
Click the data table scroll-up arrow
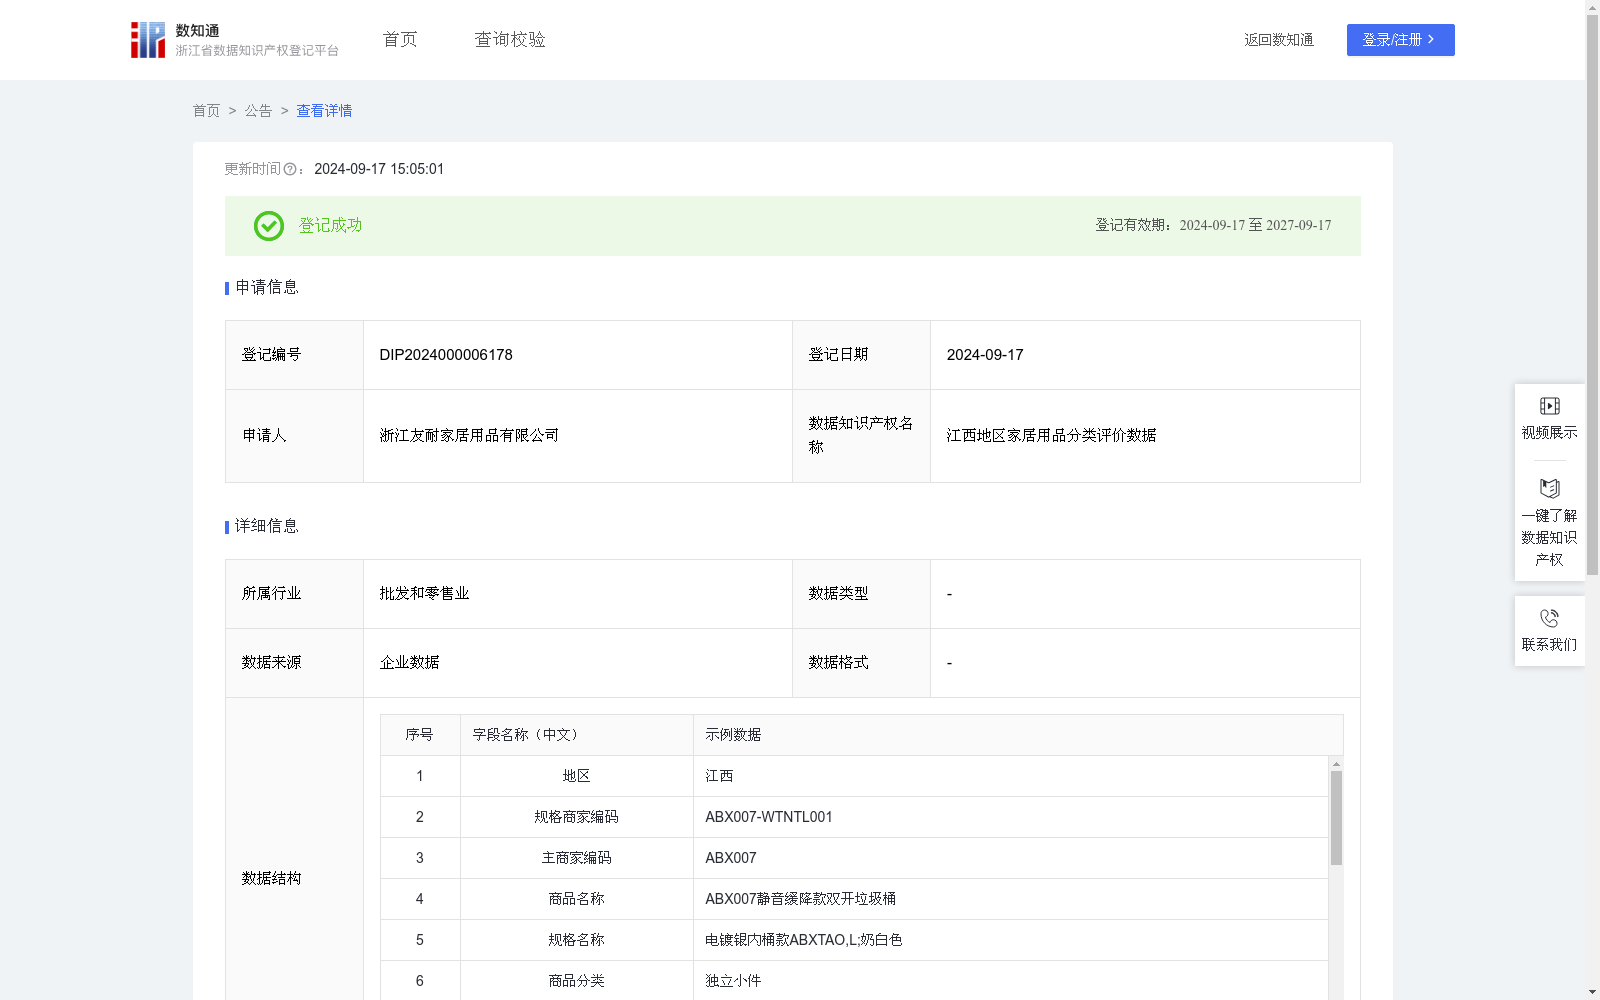coord(1336,764)
